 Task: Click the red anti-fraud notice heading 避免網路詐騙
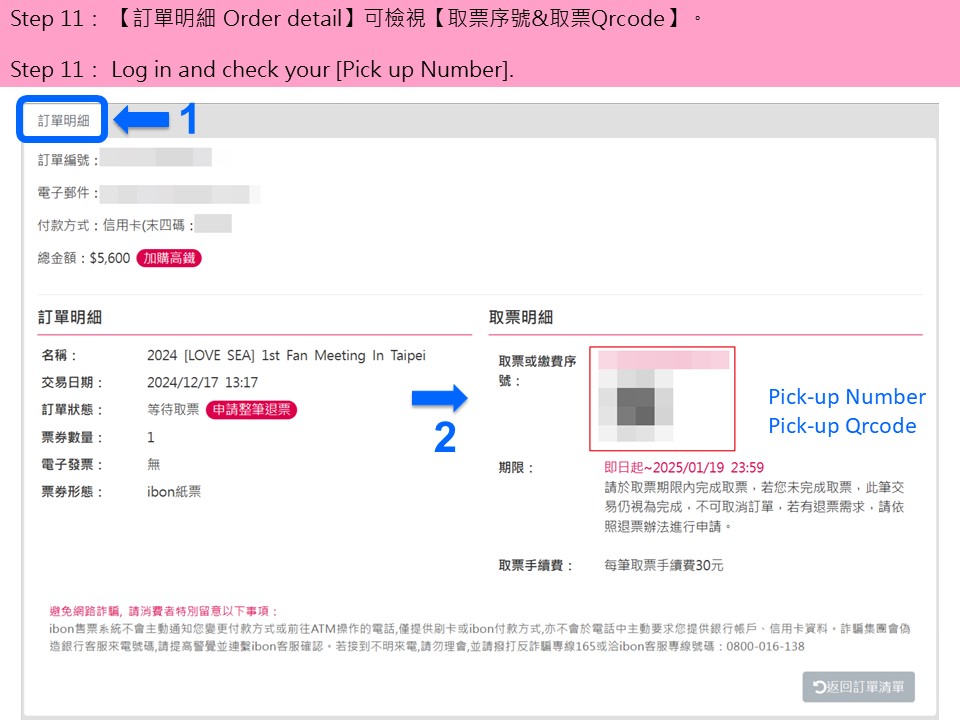point(164,611)
